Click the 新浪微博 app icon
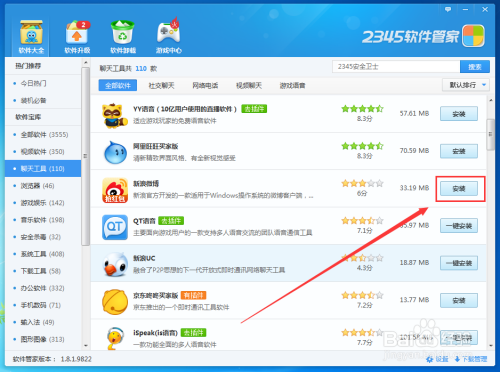The image size is (500, 372). tap(115, 190)
